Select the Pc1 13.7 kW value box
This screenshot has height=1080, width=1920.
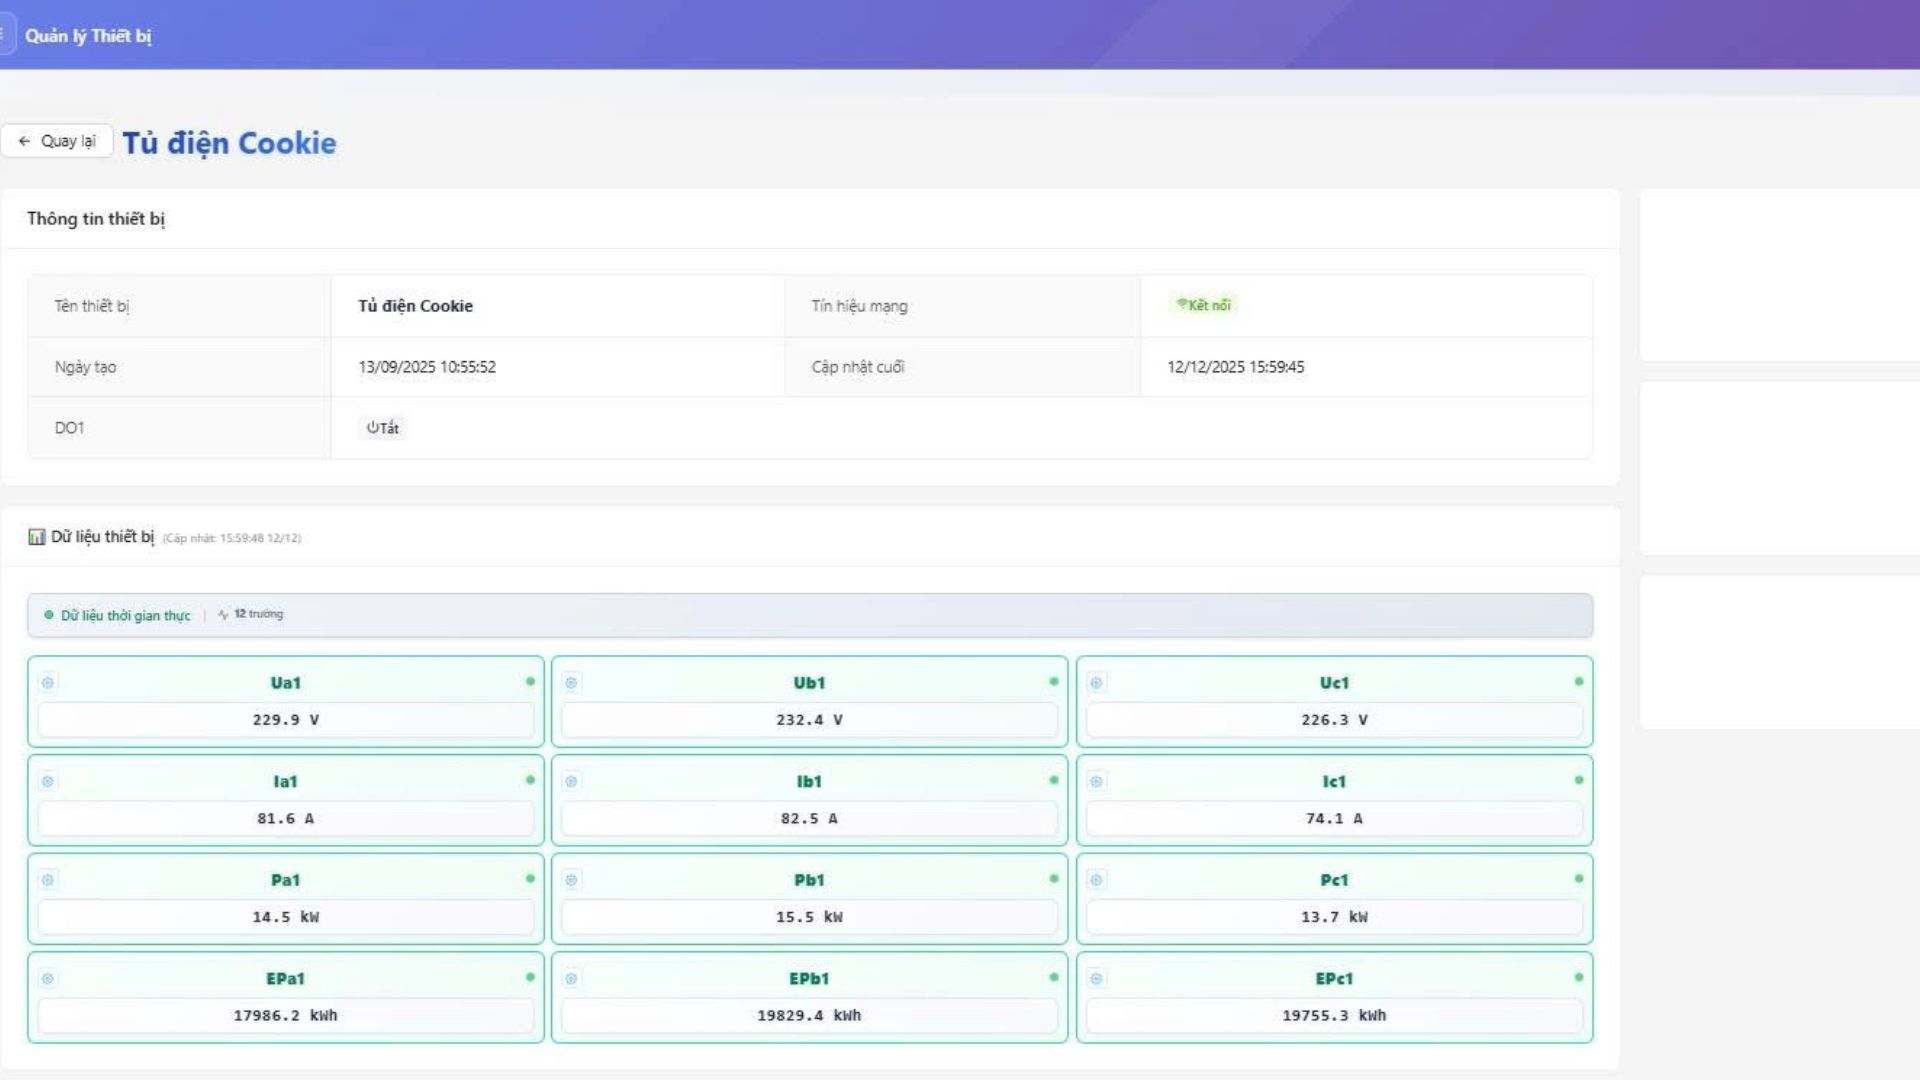pos(1334,917)
